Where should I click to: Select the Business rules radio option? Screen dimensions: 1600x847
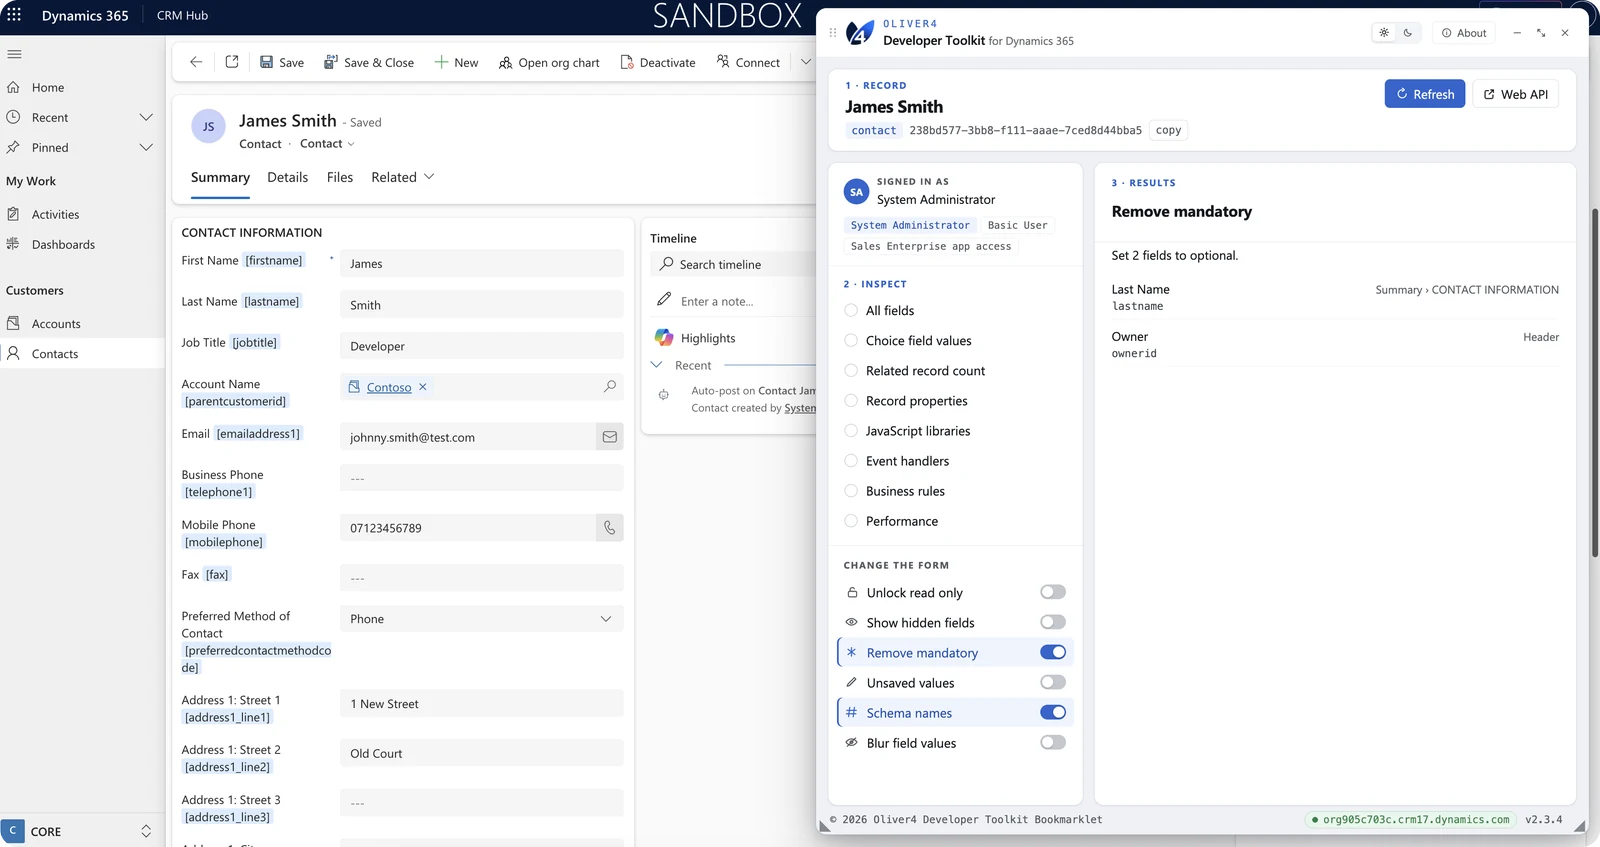tap(851, 491)
